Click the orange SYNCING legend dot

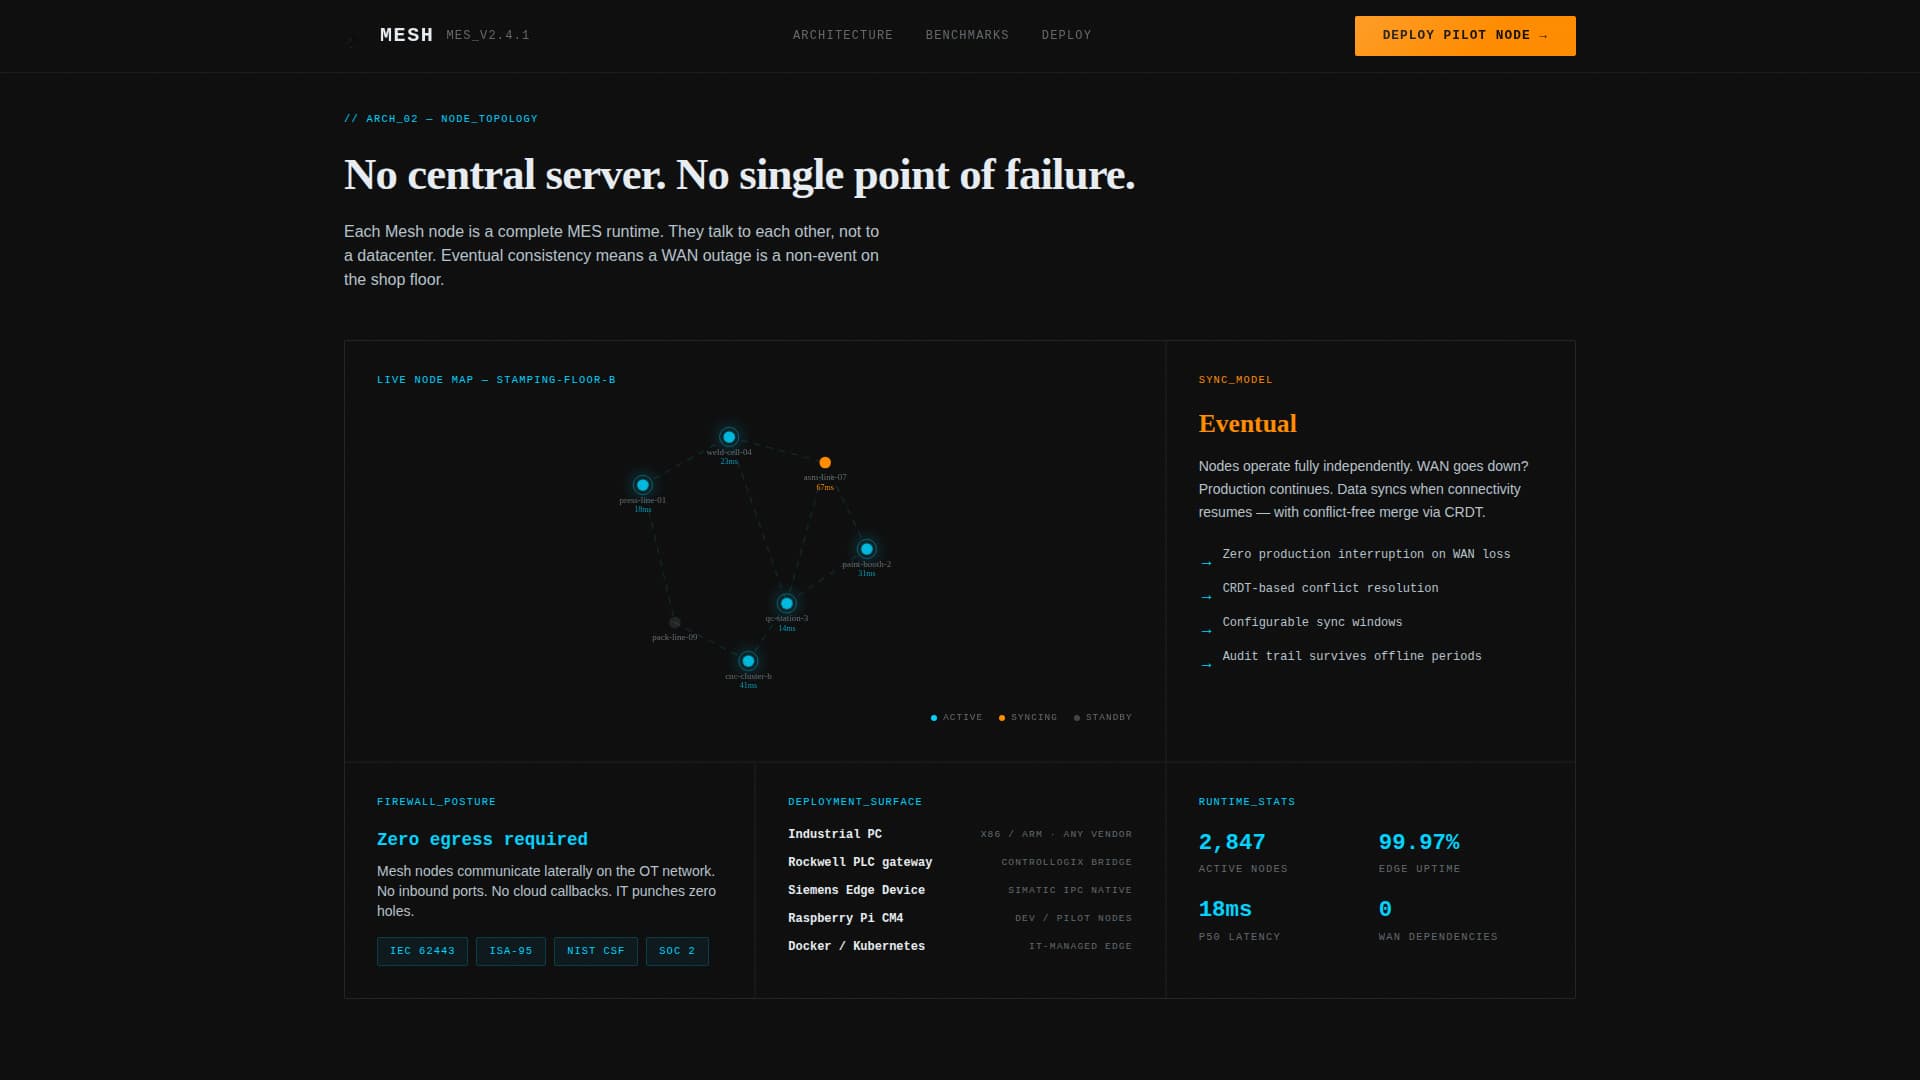(x=1002, y=718)
